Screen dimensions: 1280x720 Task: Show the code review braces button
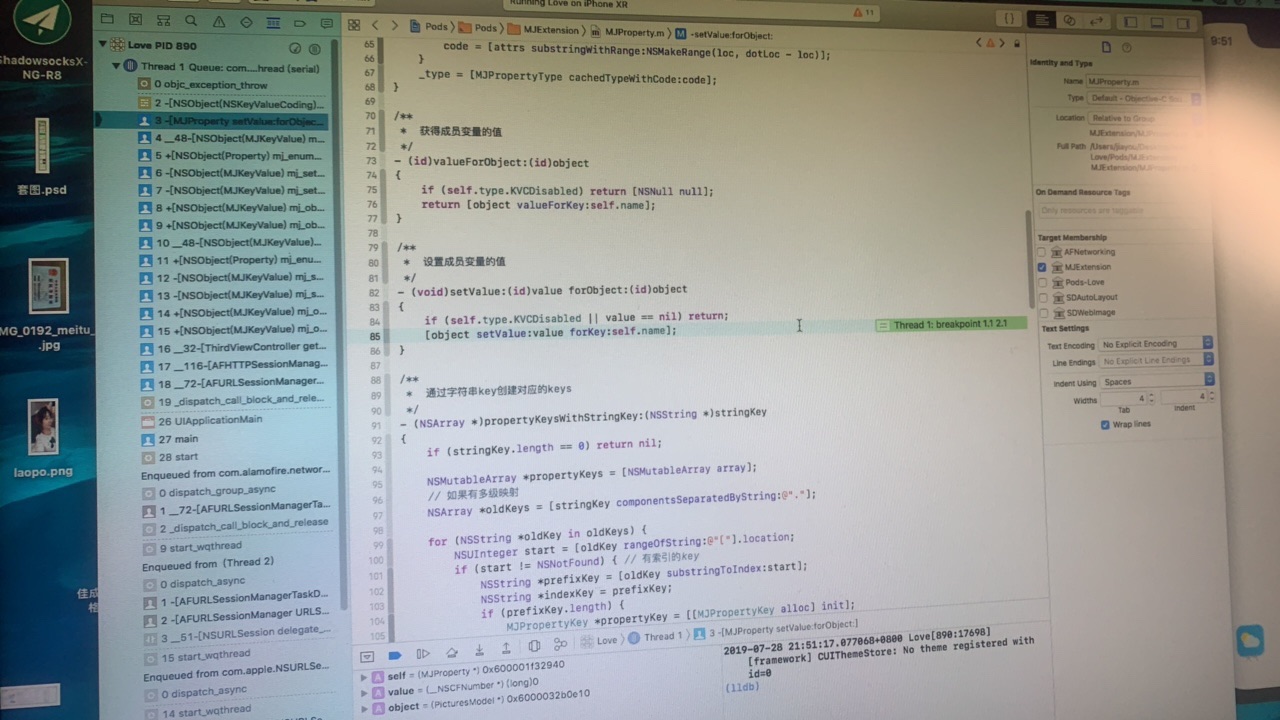[x=1010, y=18]
